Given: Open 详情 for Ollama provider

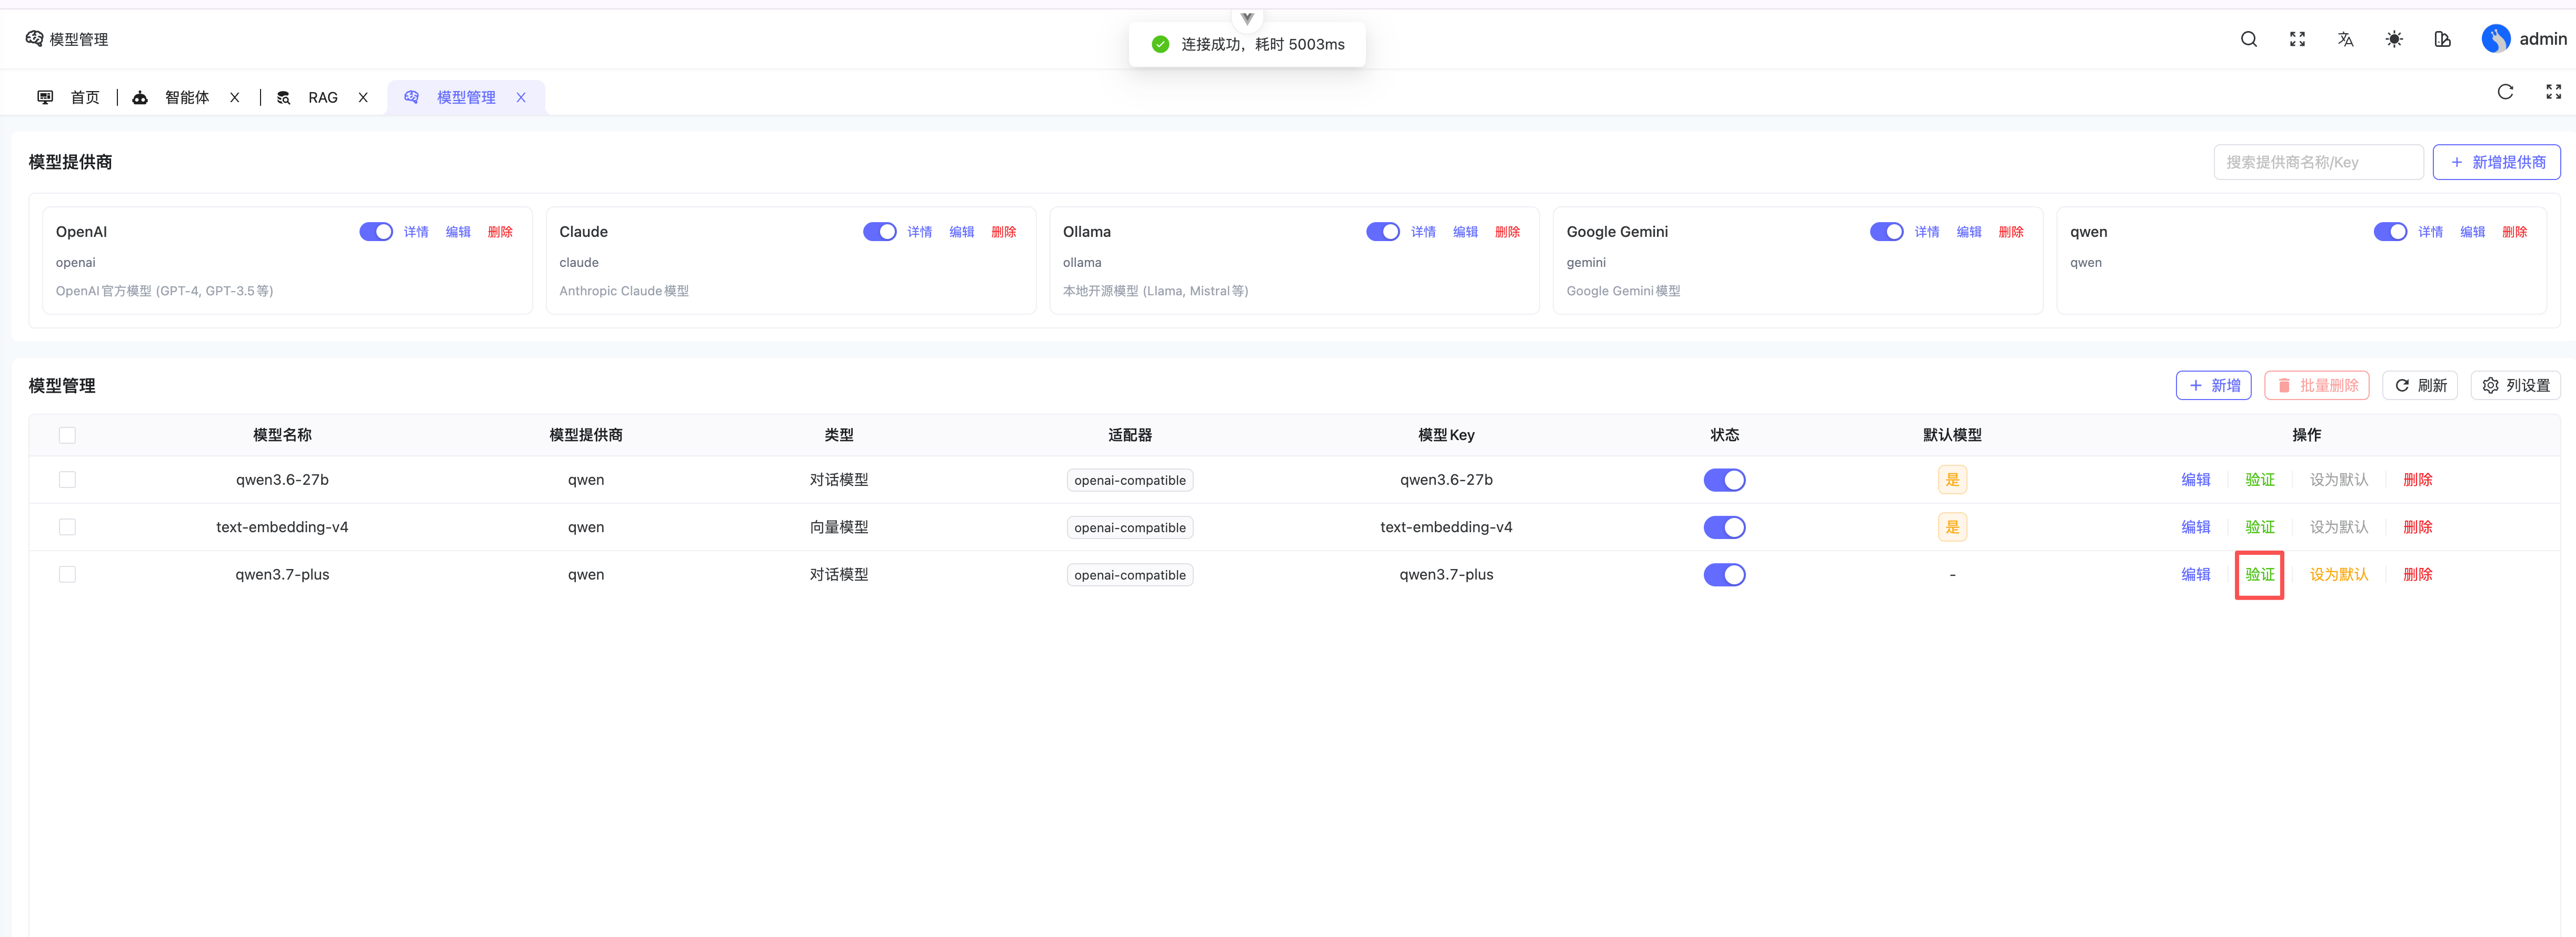Looking at the screenshot, I should 1423,232.
